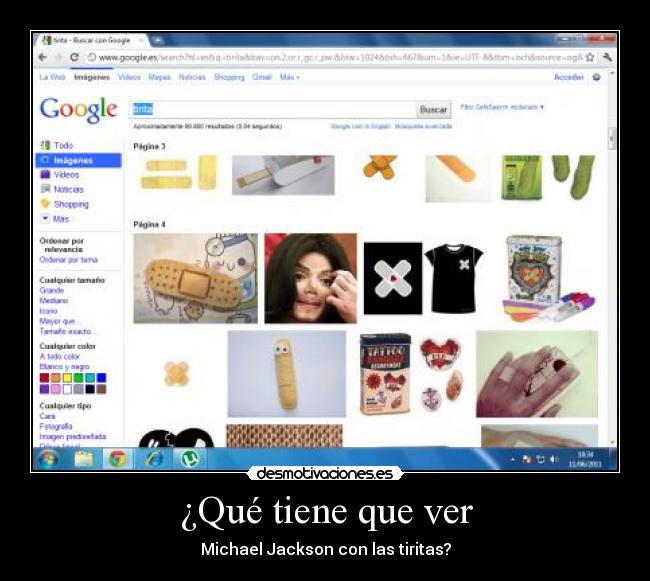This screenshot has width=650, height=581.
Task: Open Windows Explorer taskbar icon
Action: point(84,459)
